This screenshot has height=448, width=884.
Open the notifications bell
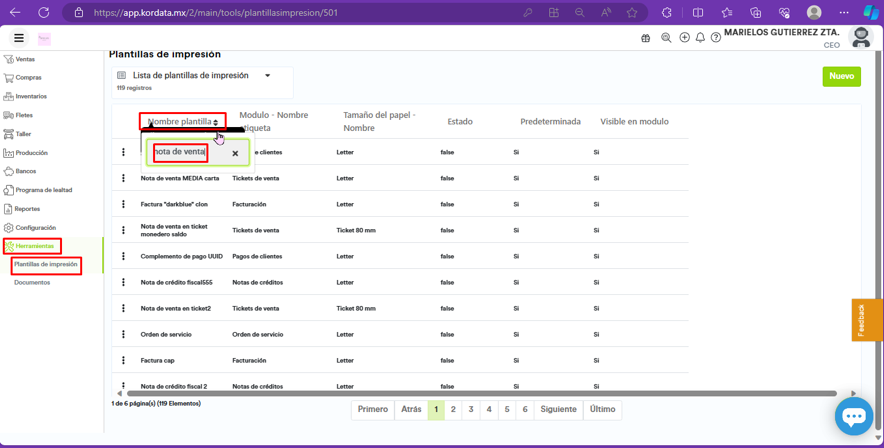pyautogui.click(x=700, y=38)
